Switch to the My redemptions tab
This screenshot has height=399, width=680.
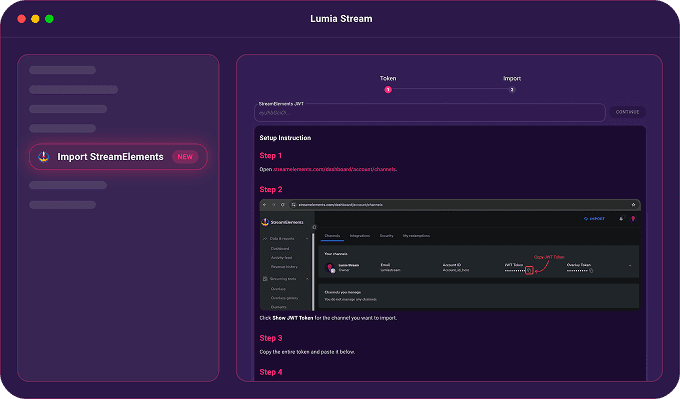click(x=416, y=236)
